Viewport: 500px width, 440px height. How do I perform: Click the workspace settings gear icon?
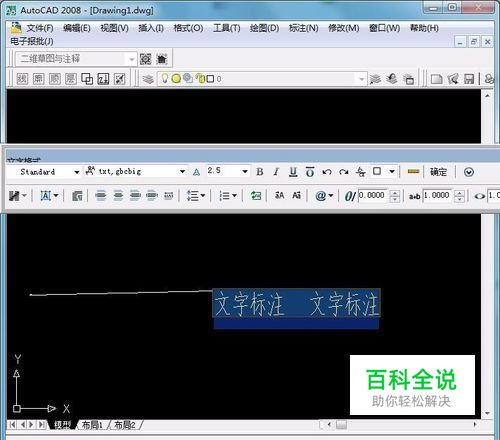coord(146,59)
